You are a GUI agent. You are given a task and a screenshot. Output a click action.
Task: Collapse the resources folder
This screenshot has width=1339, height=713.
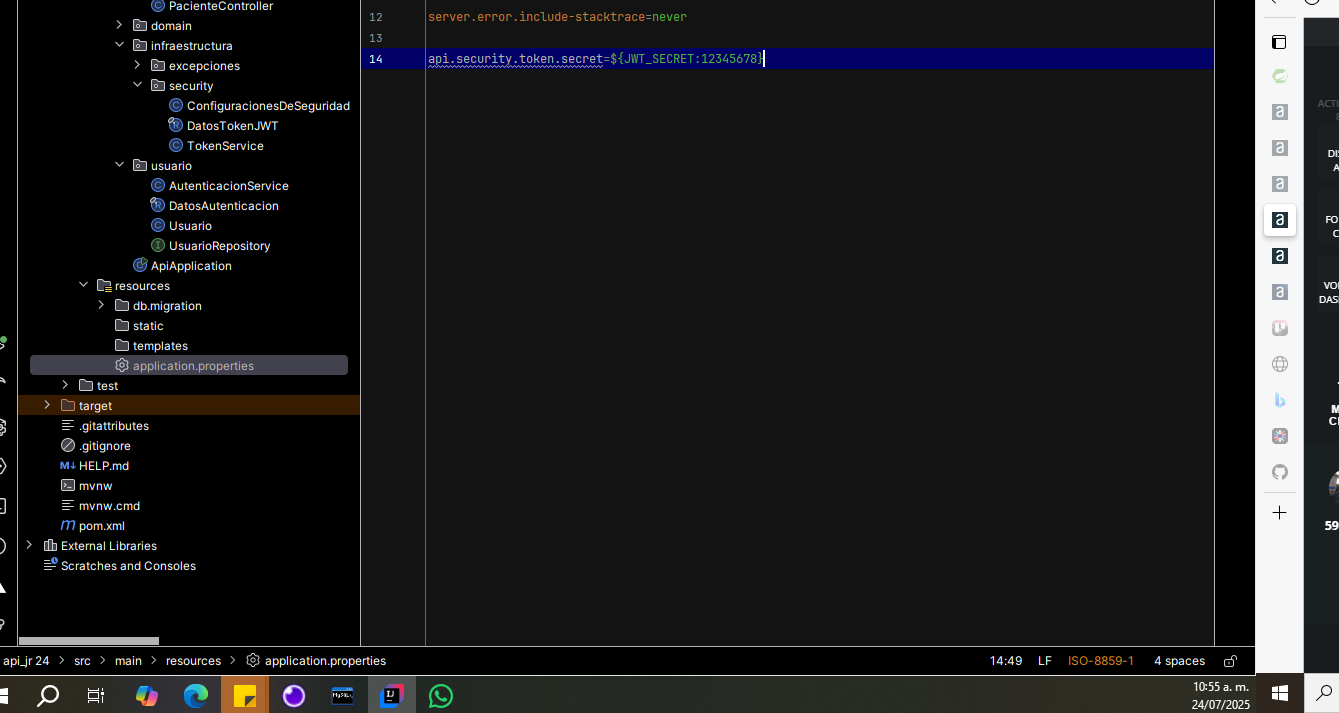pos(83,285)
